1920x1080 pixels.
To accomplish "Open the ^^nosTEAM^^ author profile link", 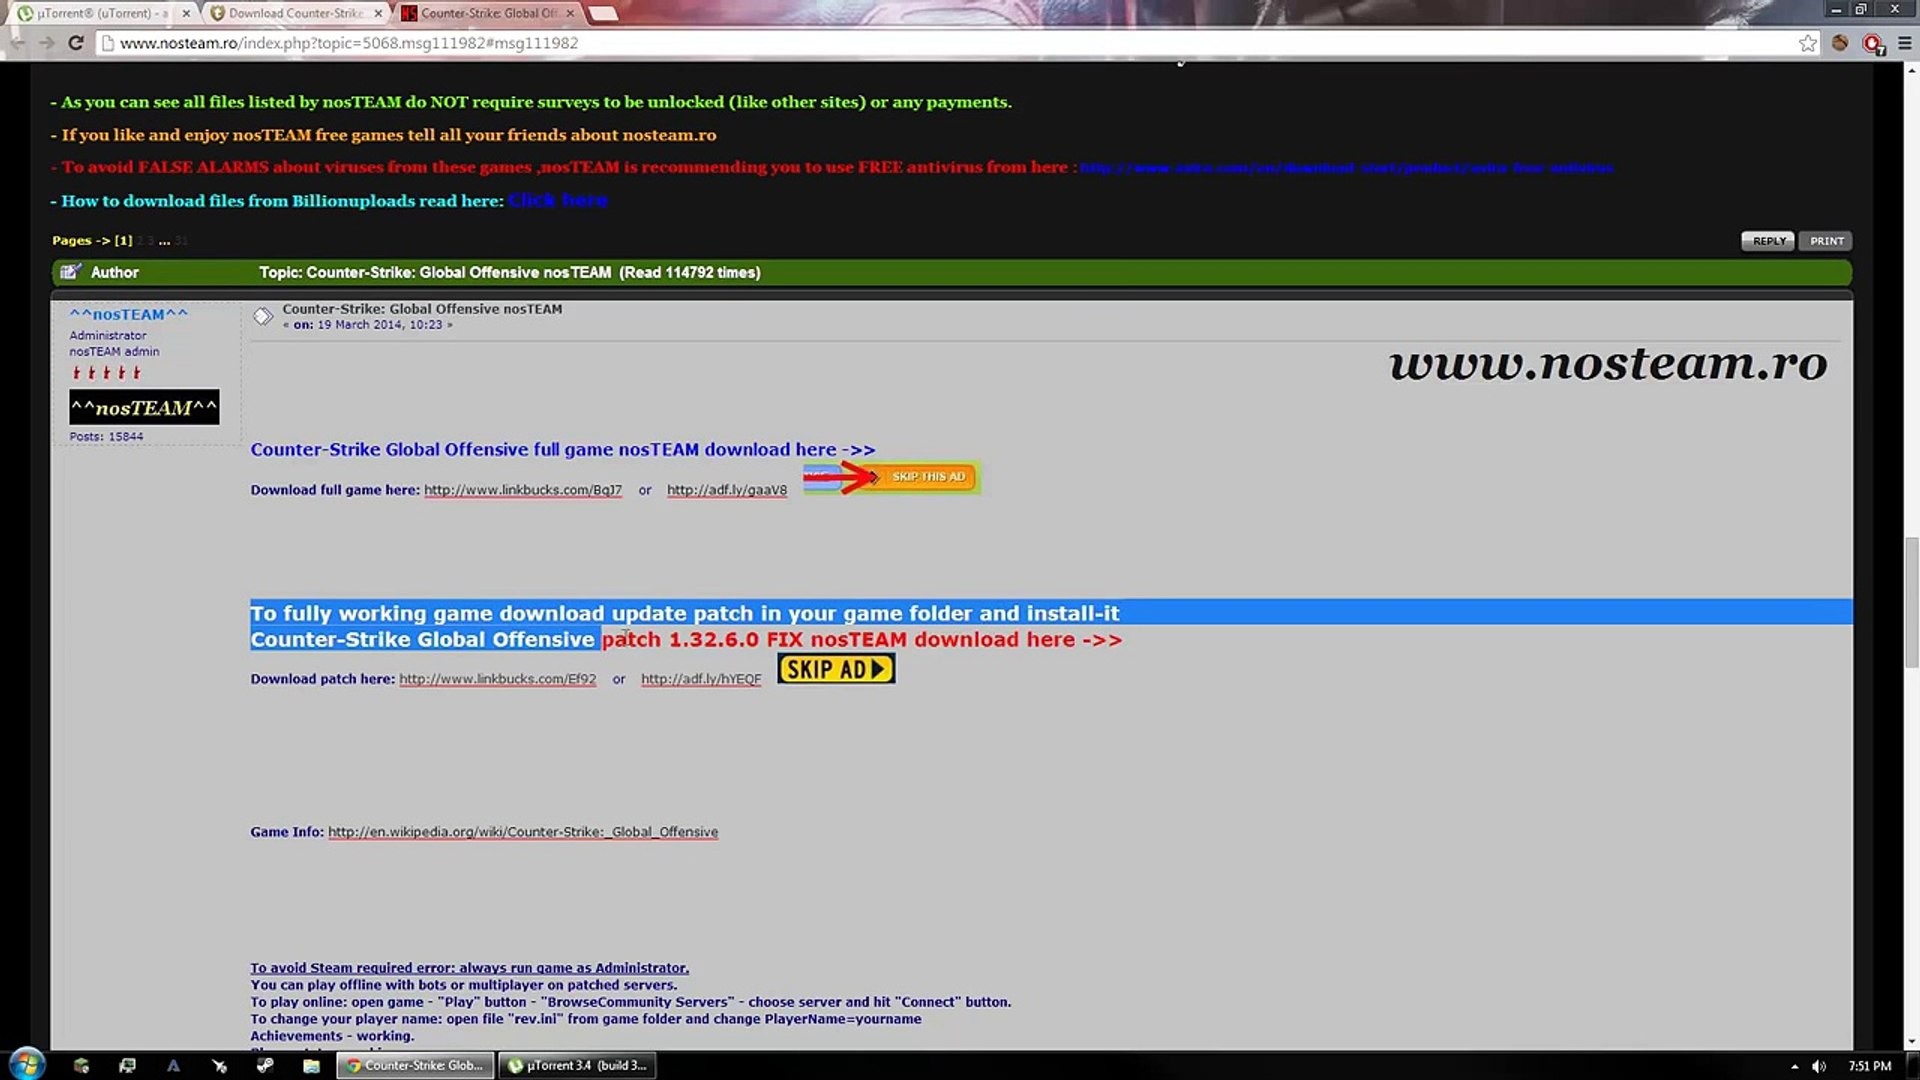I will [x=128, y=314].
